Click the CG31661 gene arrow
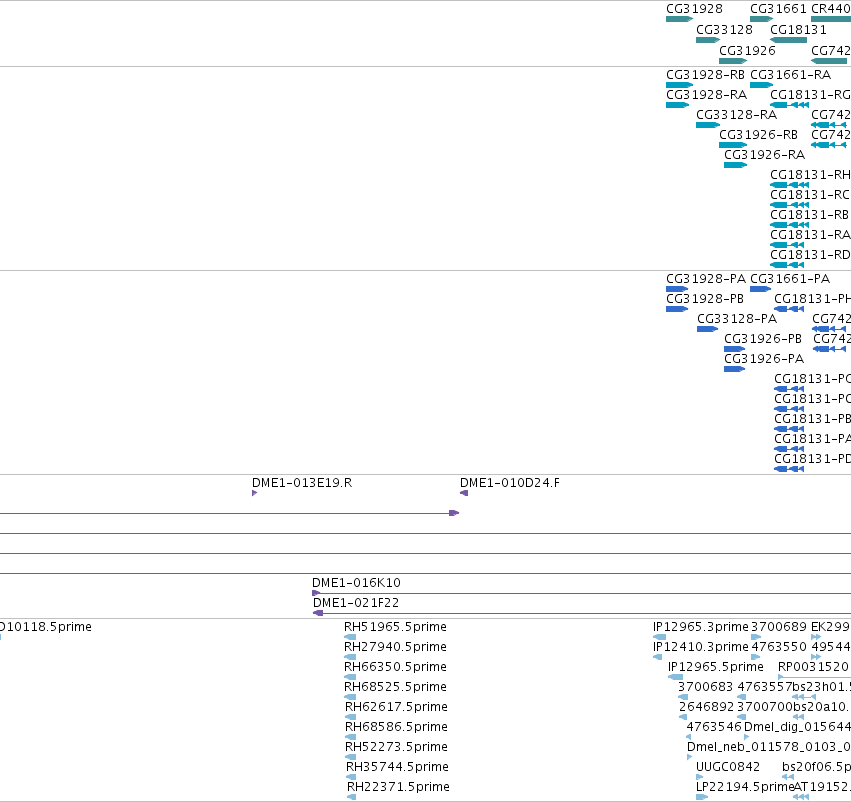 761,19
